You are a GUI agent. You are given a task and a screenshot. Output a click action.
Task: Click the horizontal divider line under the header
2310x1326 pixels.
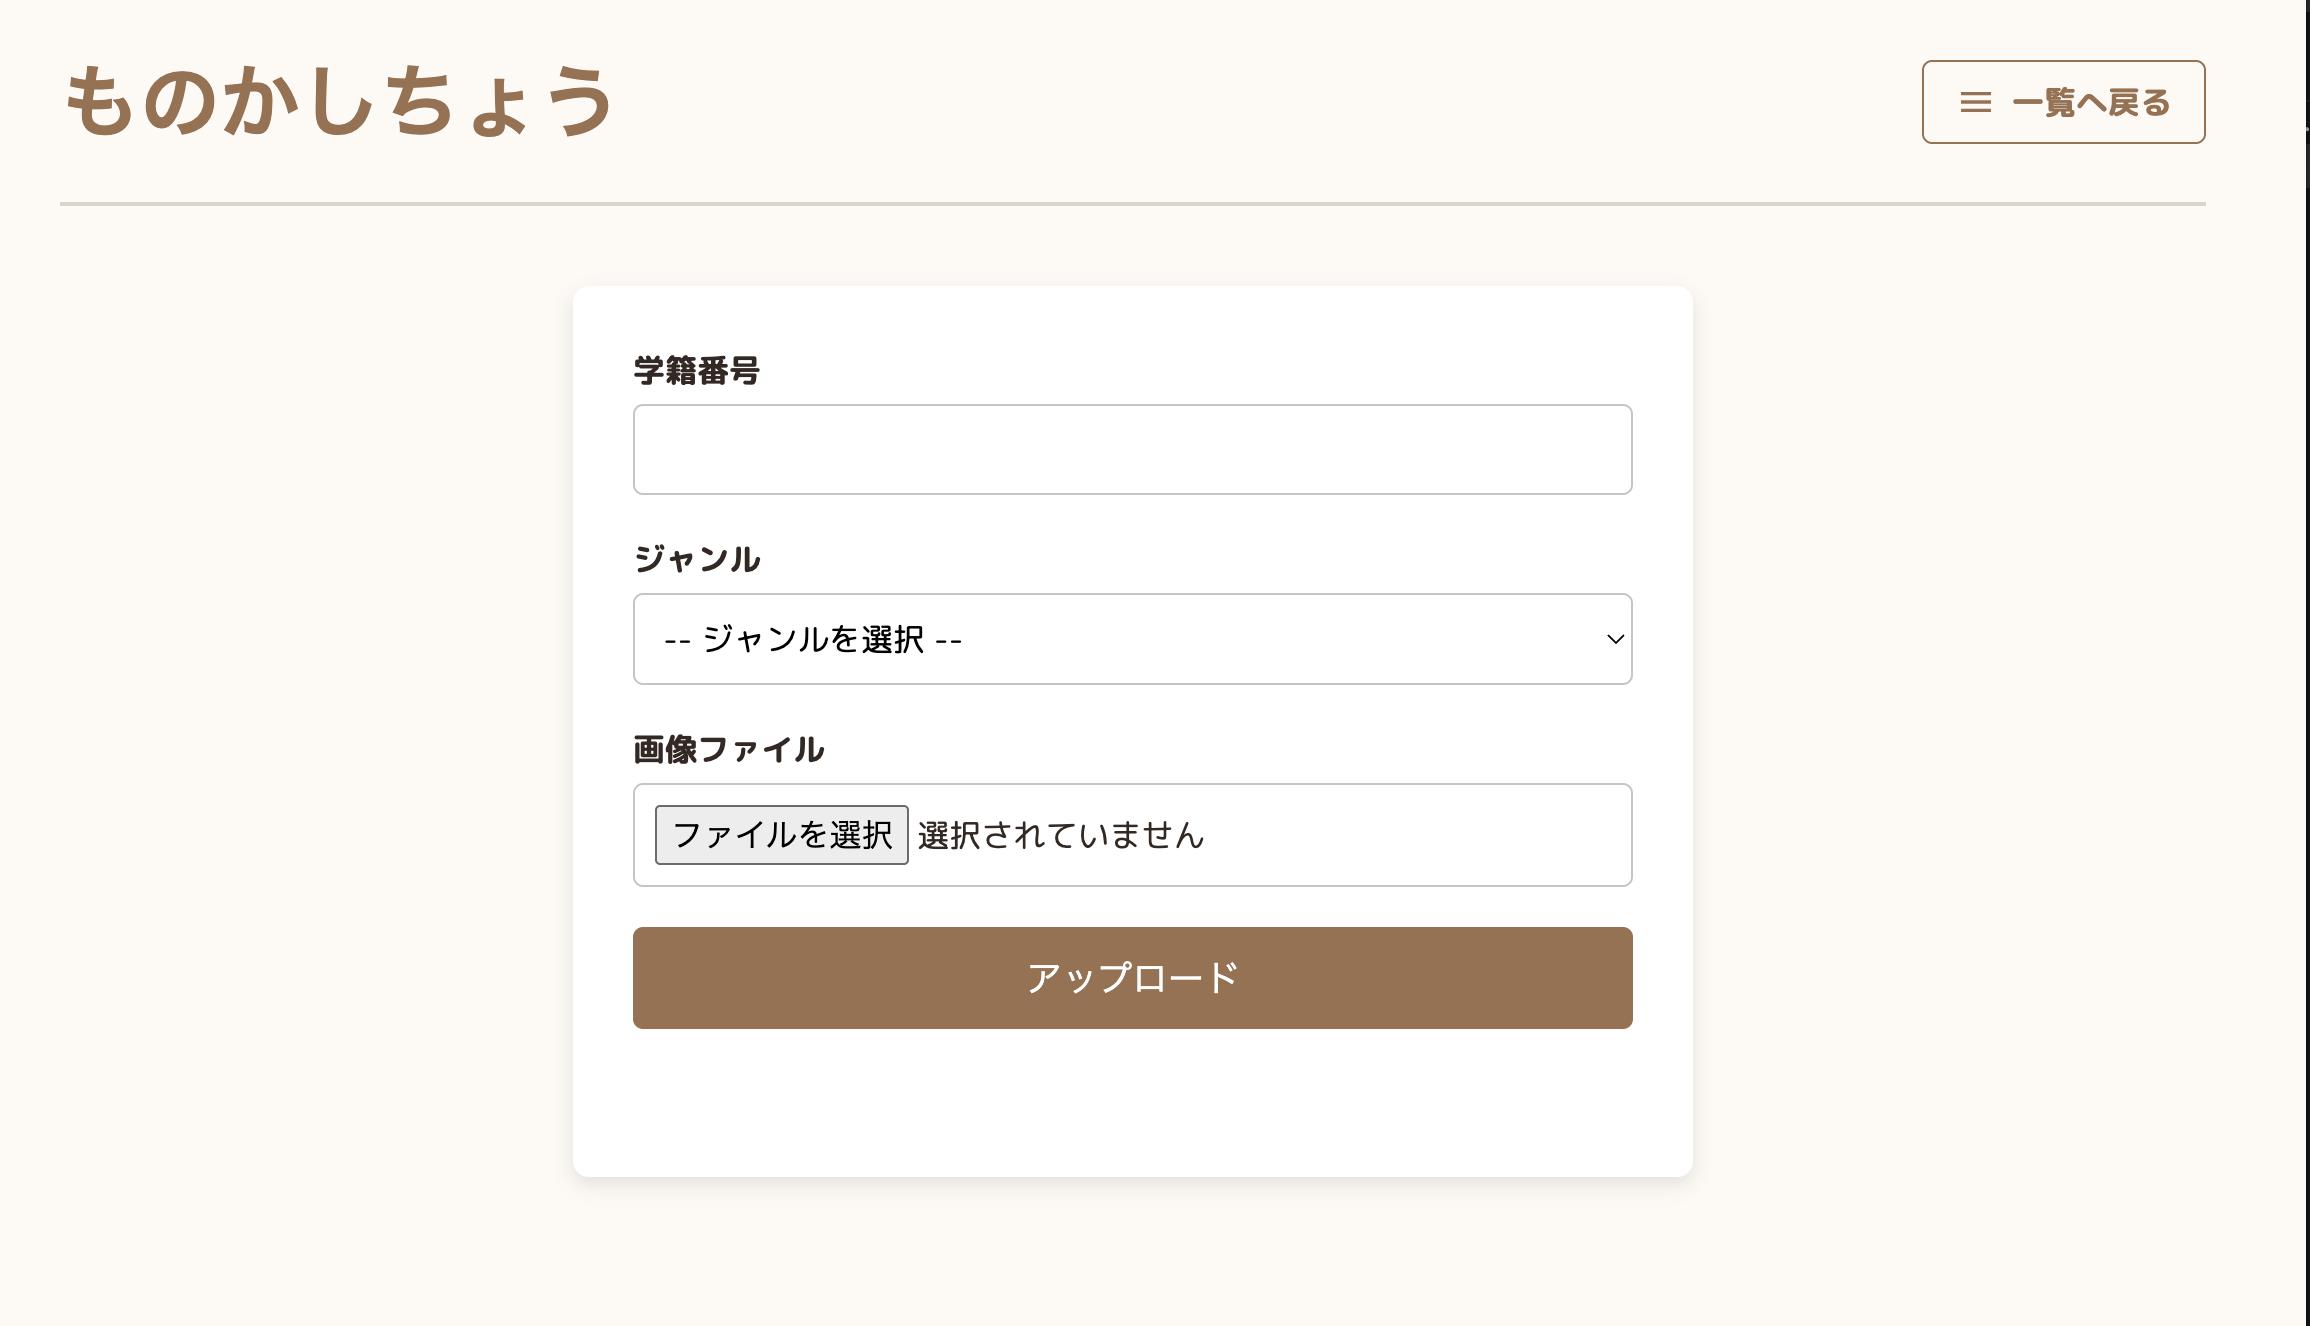coord(1132,204)
